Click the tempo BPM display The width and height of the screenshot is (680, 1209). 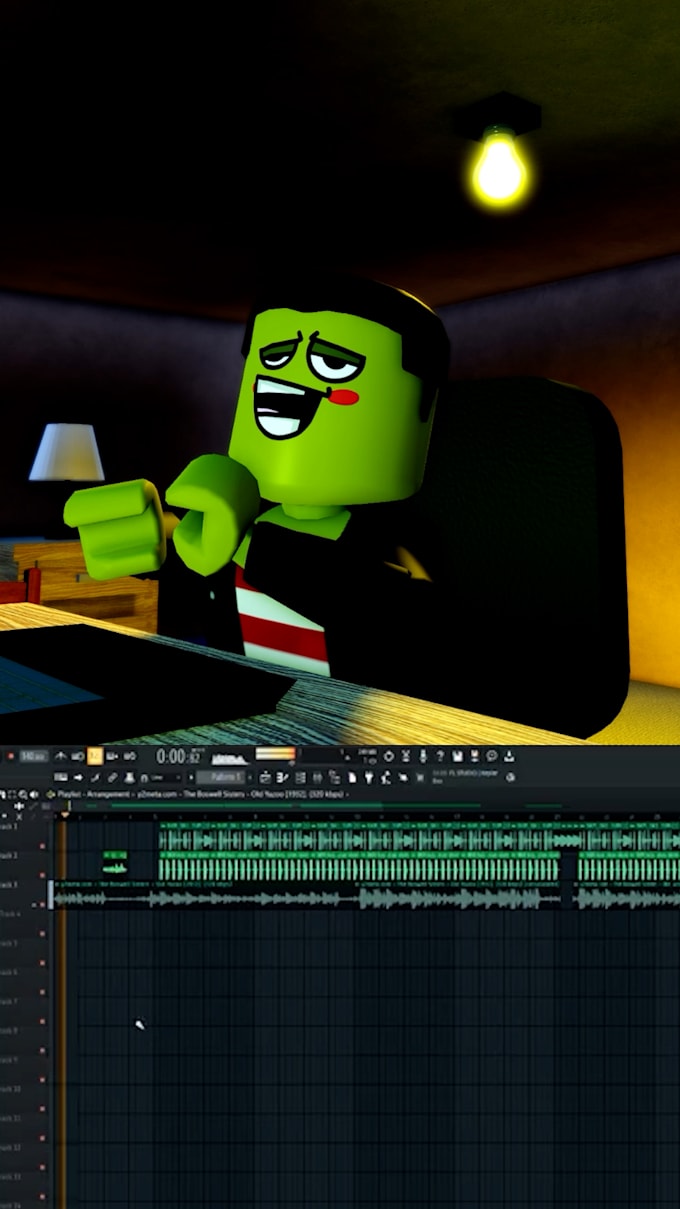pos(34,755)
